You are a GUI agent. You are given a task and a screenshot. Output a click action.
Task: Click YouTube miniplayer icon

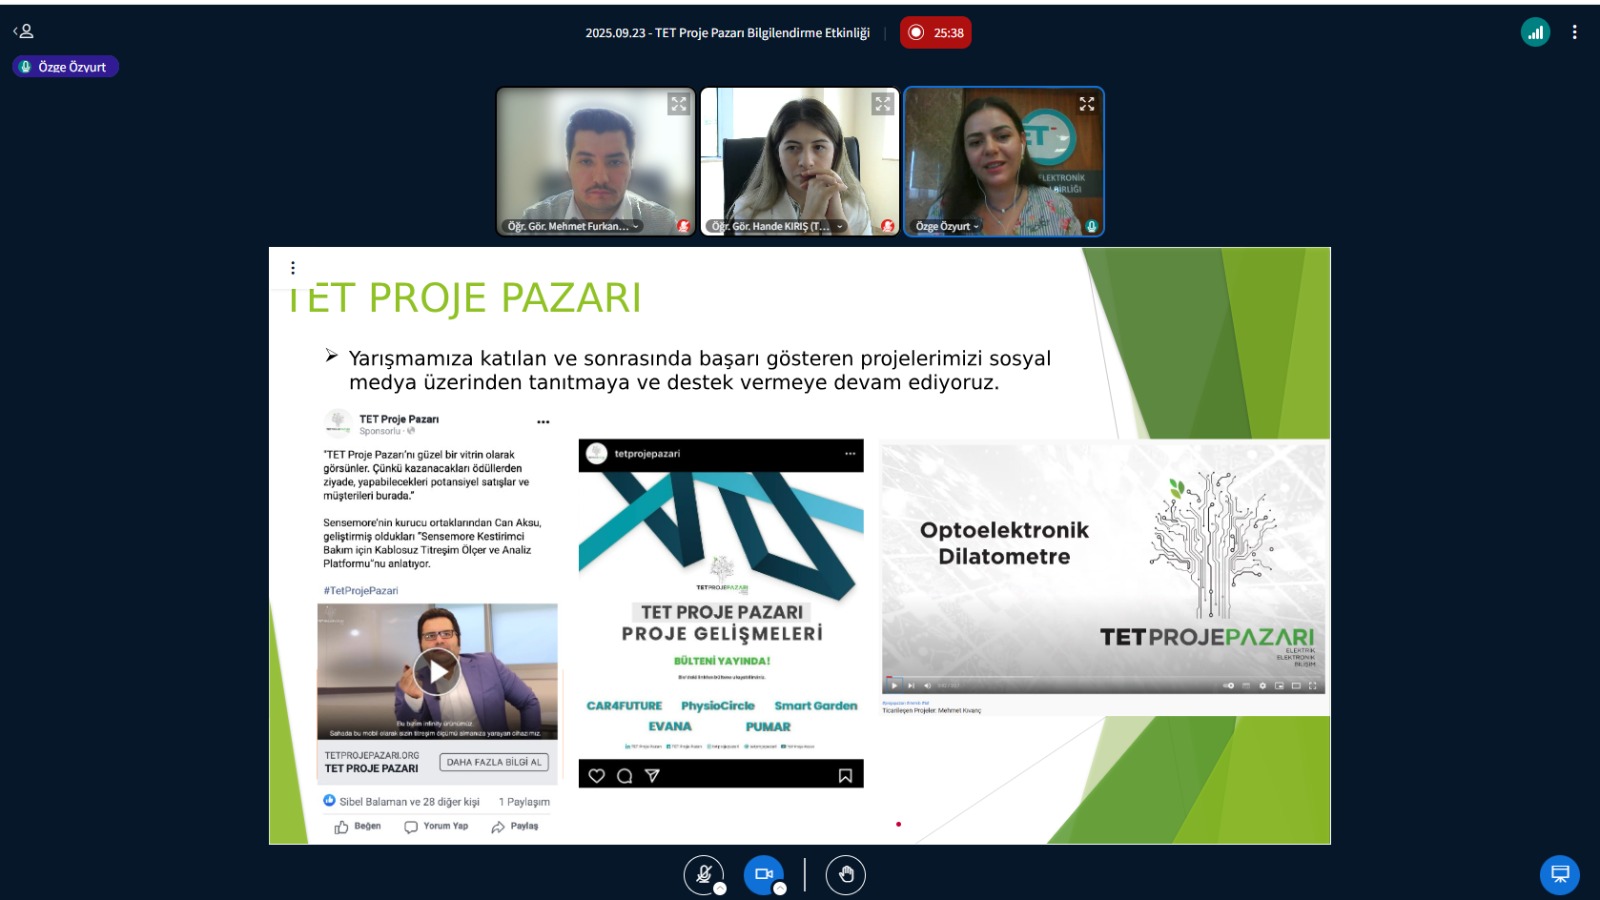click(x=1279, y=686)
